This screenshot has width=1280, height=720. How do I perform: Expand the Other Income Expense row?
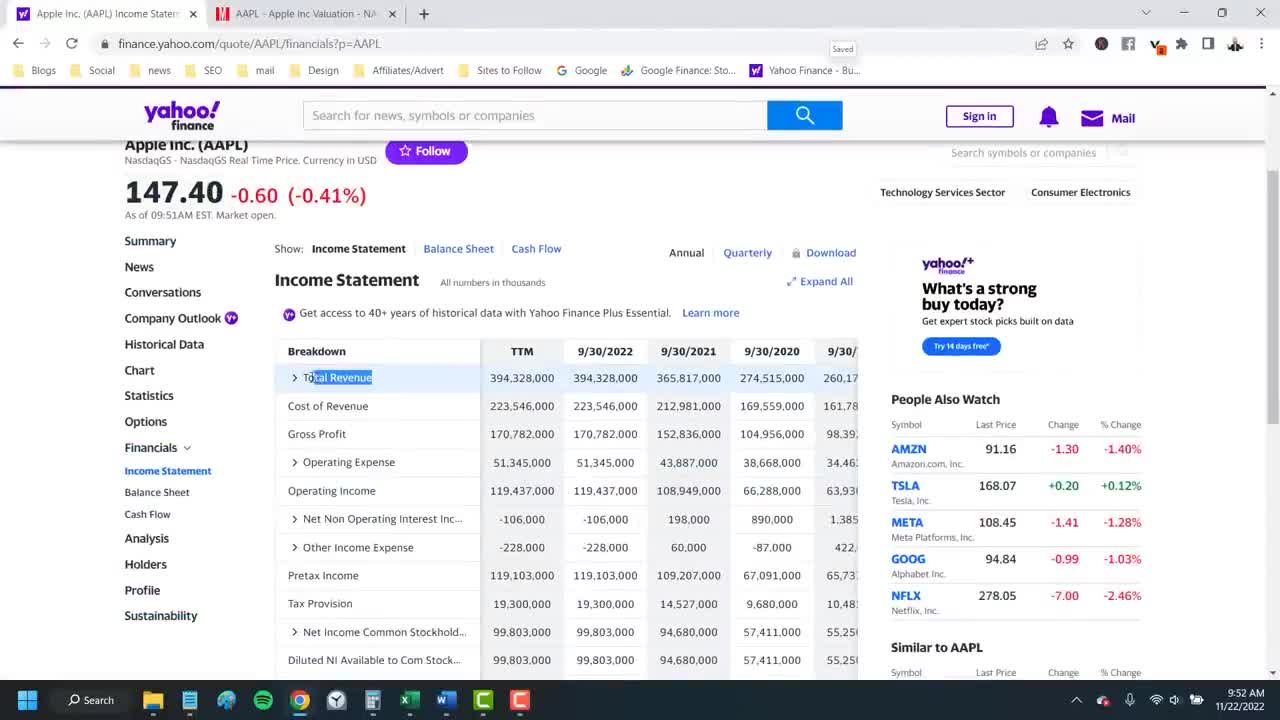tap(294, 548)
